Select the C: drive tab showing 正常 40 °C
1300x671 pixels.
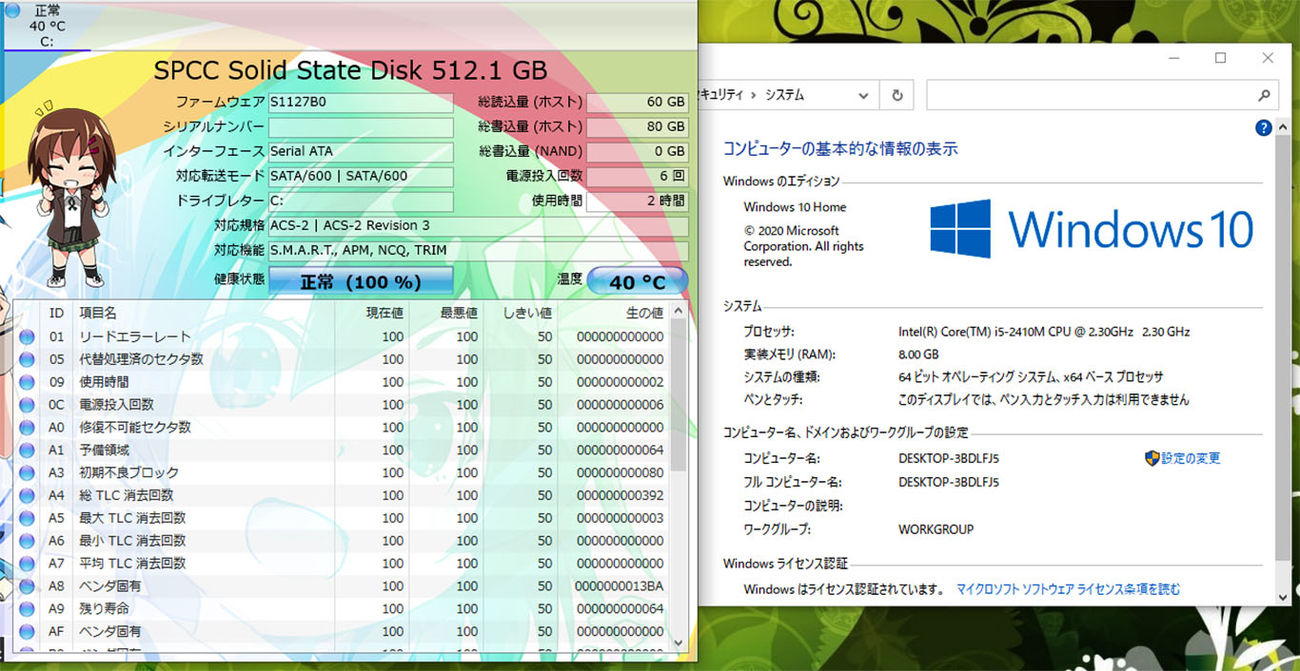coord(47,26)
